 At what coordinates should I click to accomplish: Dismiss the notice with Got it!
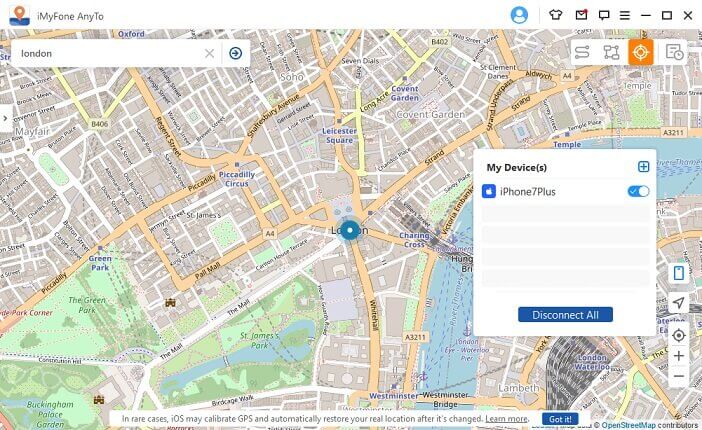coord(560,419)
